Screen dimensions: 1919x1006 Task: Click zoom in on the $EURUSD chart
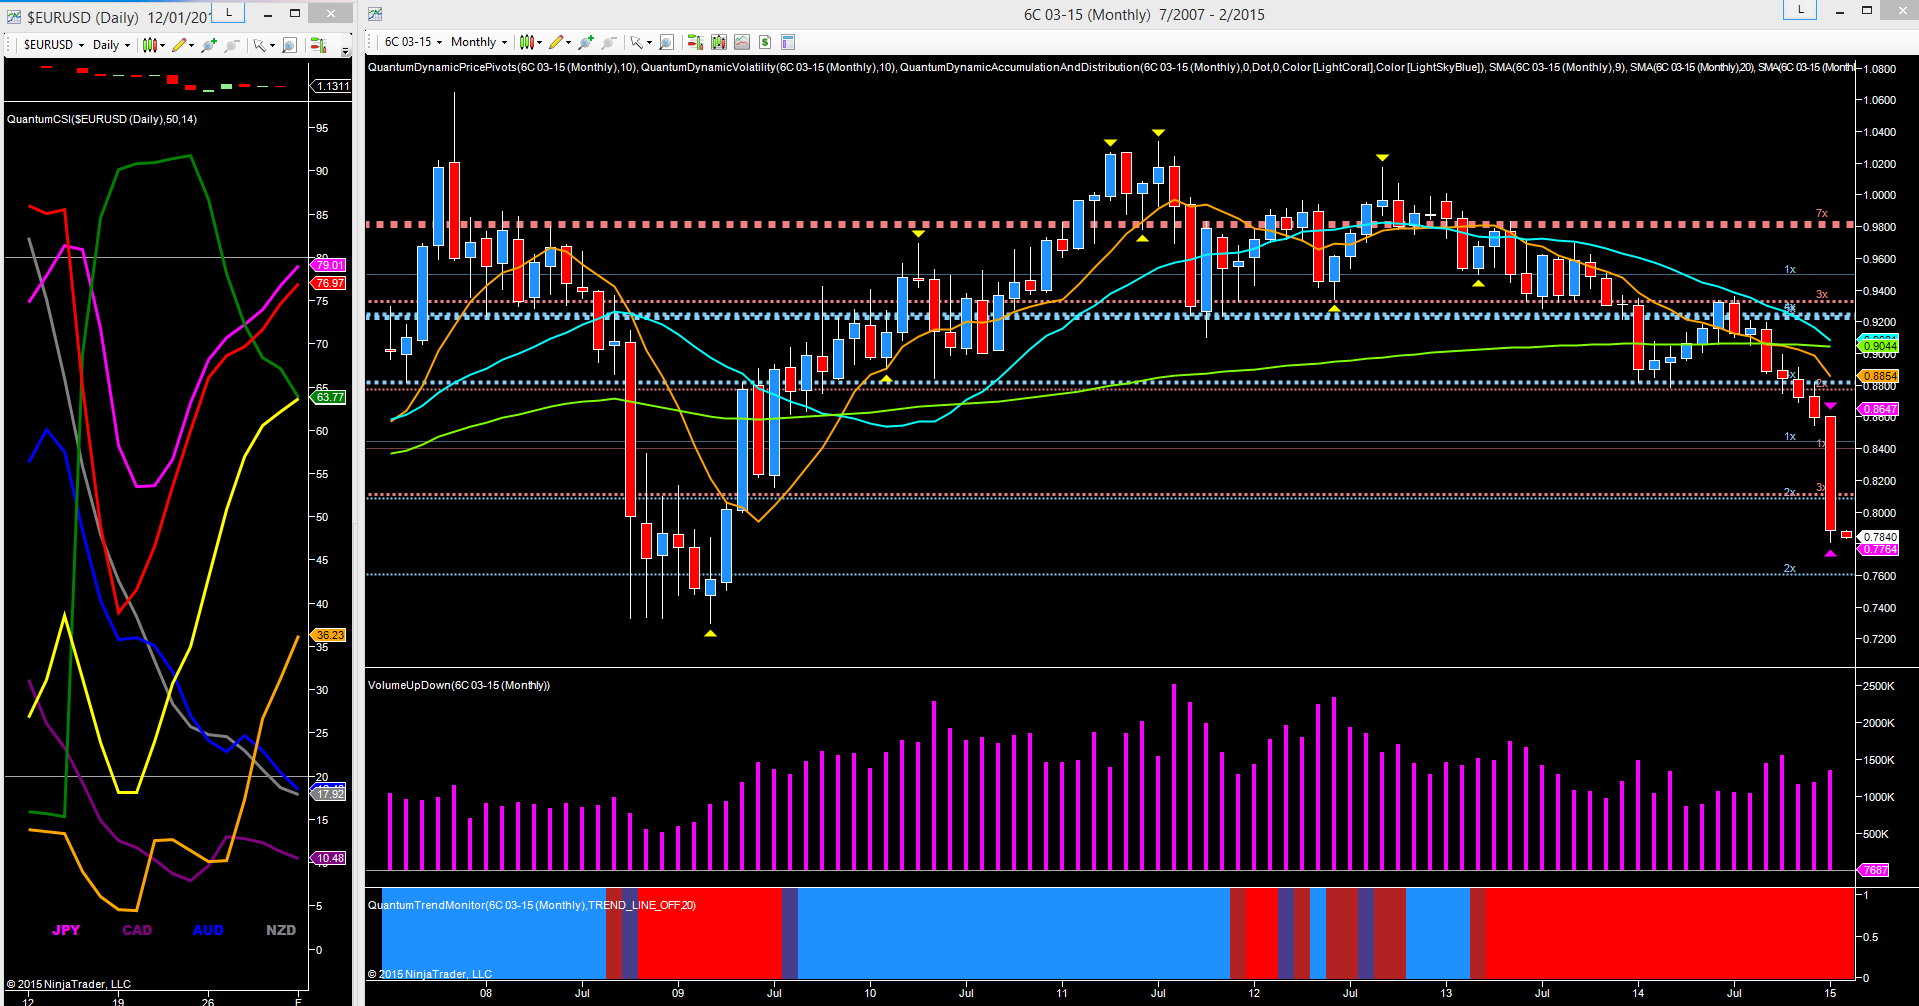(209, 45)
